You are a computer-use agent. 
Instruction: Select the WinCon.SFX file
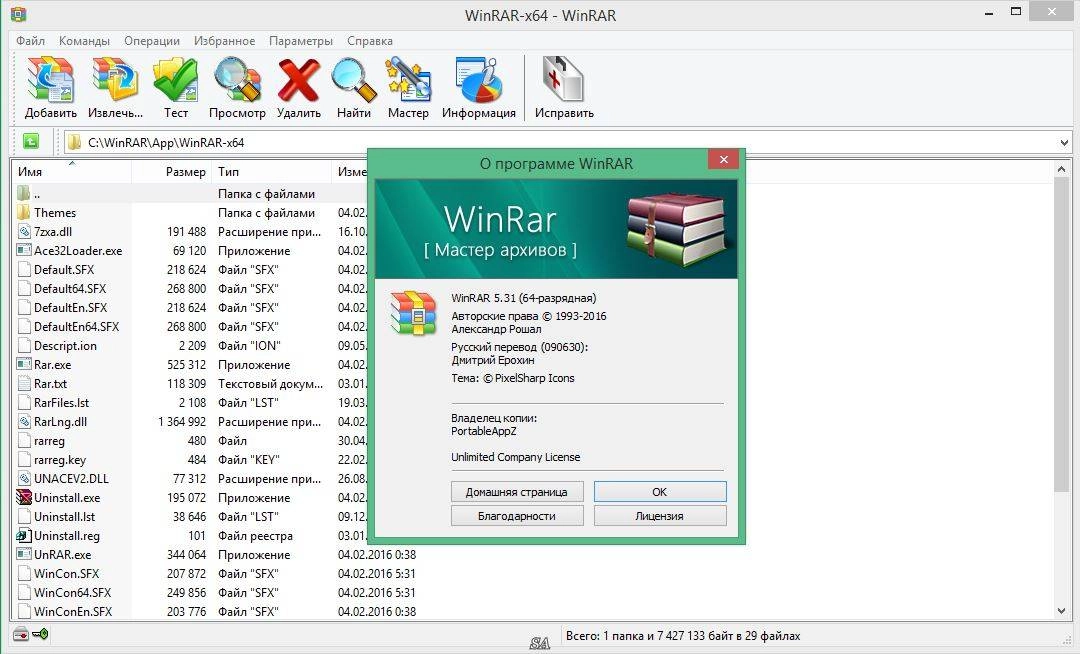click(66, 573)
